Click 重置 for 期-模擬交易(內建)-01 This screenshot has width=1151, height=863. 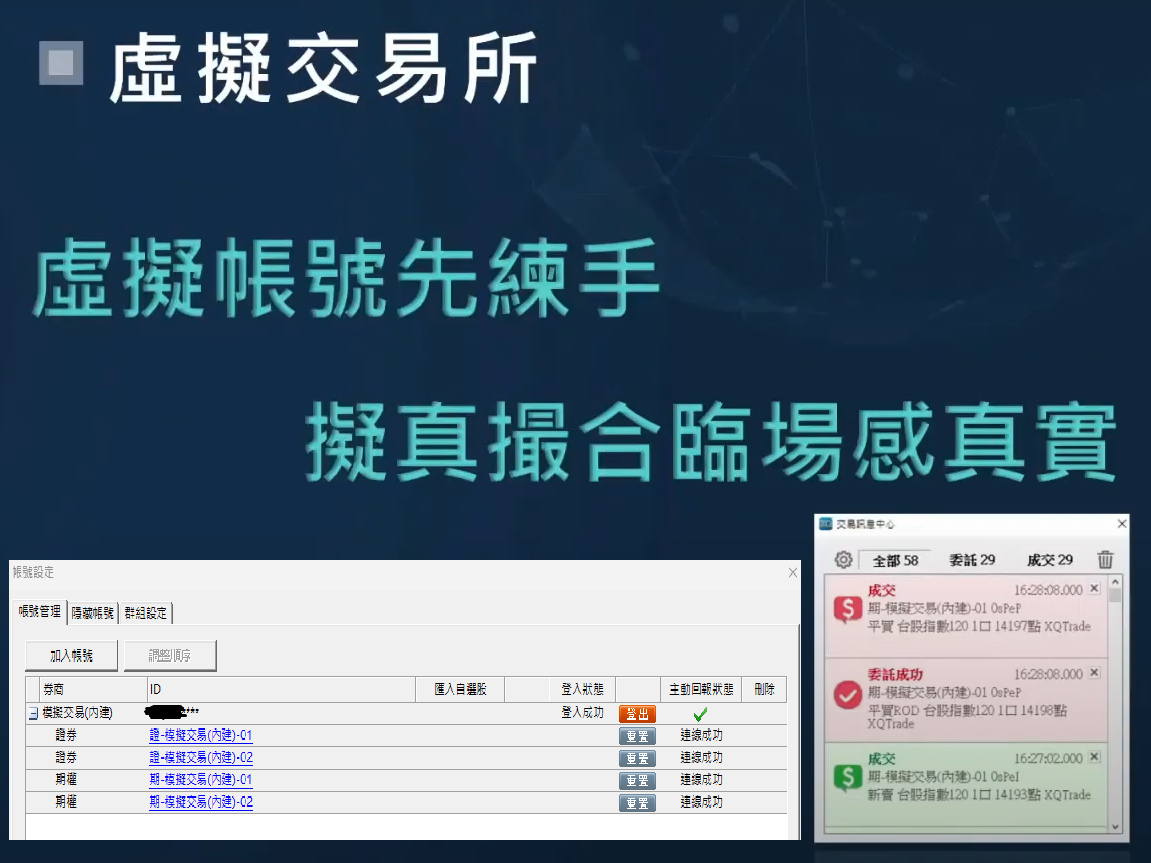point(637,780)
